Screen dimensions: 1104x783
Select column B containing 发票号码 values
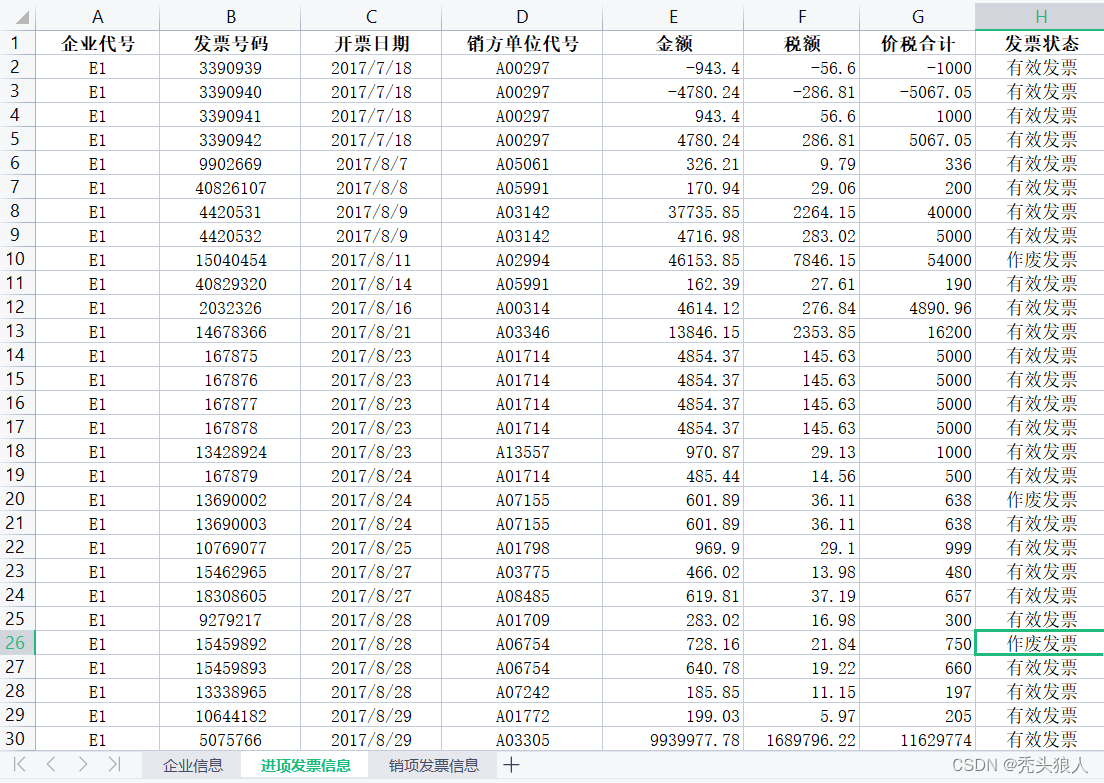point(230,16)
